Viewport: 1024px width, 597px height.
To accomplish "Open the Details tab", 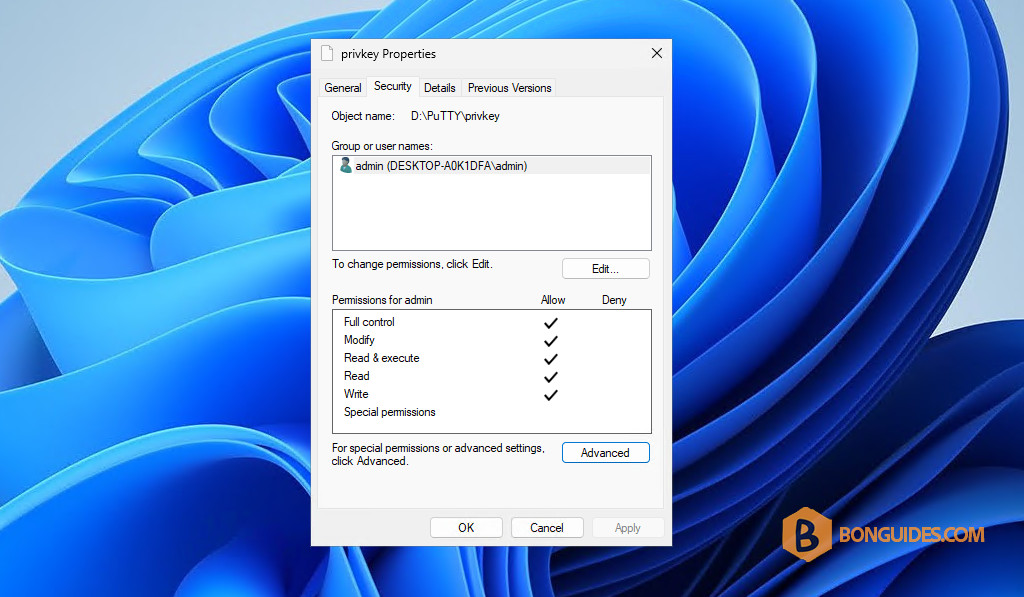I will pos(440,88).
